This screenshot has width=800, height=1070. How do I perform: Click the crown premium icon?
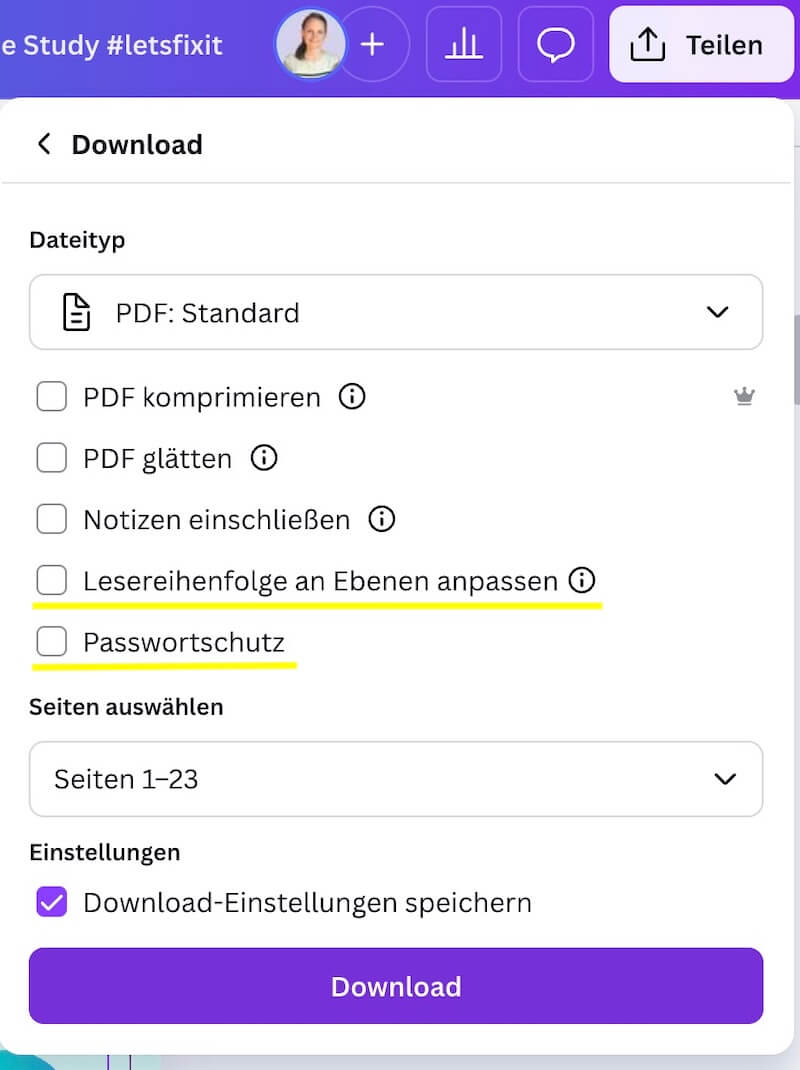click(x=744, y=397)
